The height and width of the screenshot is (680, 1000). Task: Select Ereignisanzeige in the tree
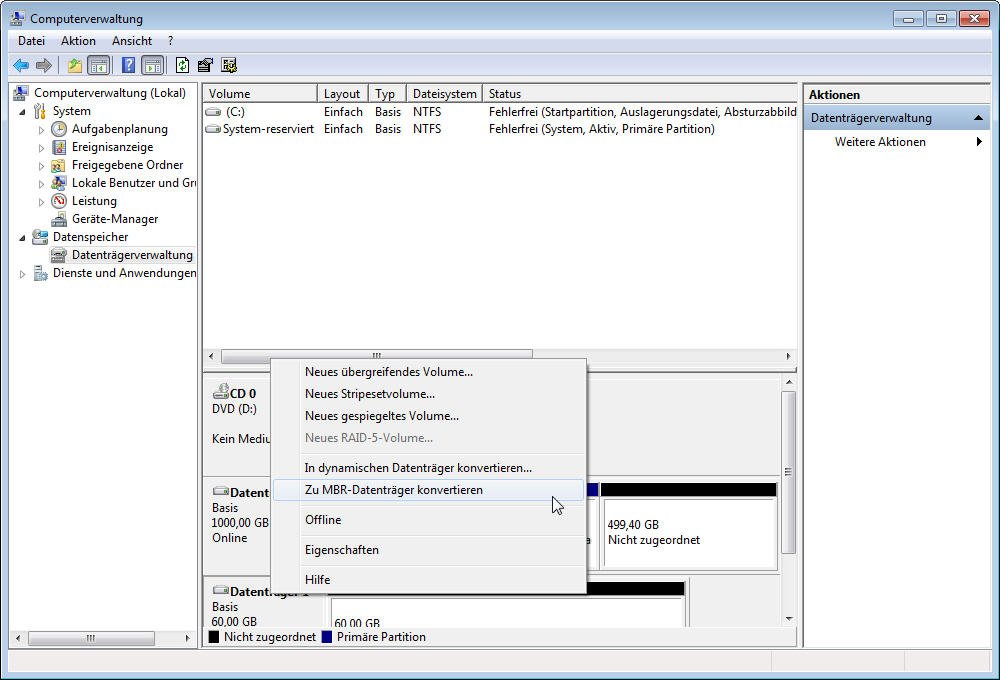pos(112,147)
